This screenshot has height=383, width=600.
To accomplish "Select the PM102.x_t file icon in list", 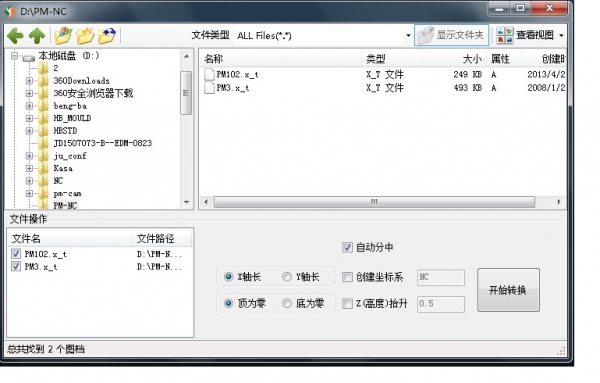I will [x=209, y=74].
